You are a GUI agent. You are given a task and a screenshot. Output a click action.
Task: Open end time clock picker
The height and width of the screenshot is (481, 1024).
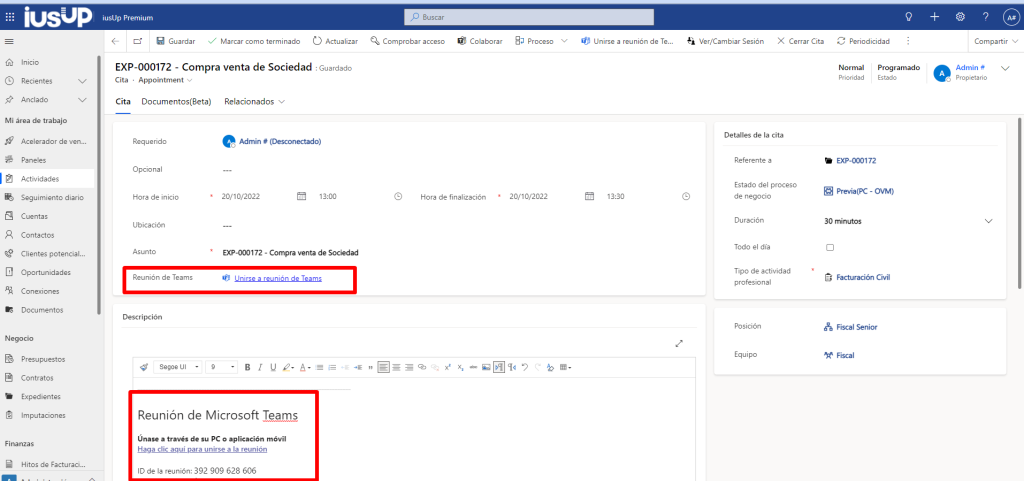(686, 196)
